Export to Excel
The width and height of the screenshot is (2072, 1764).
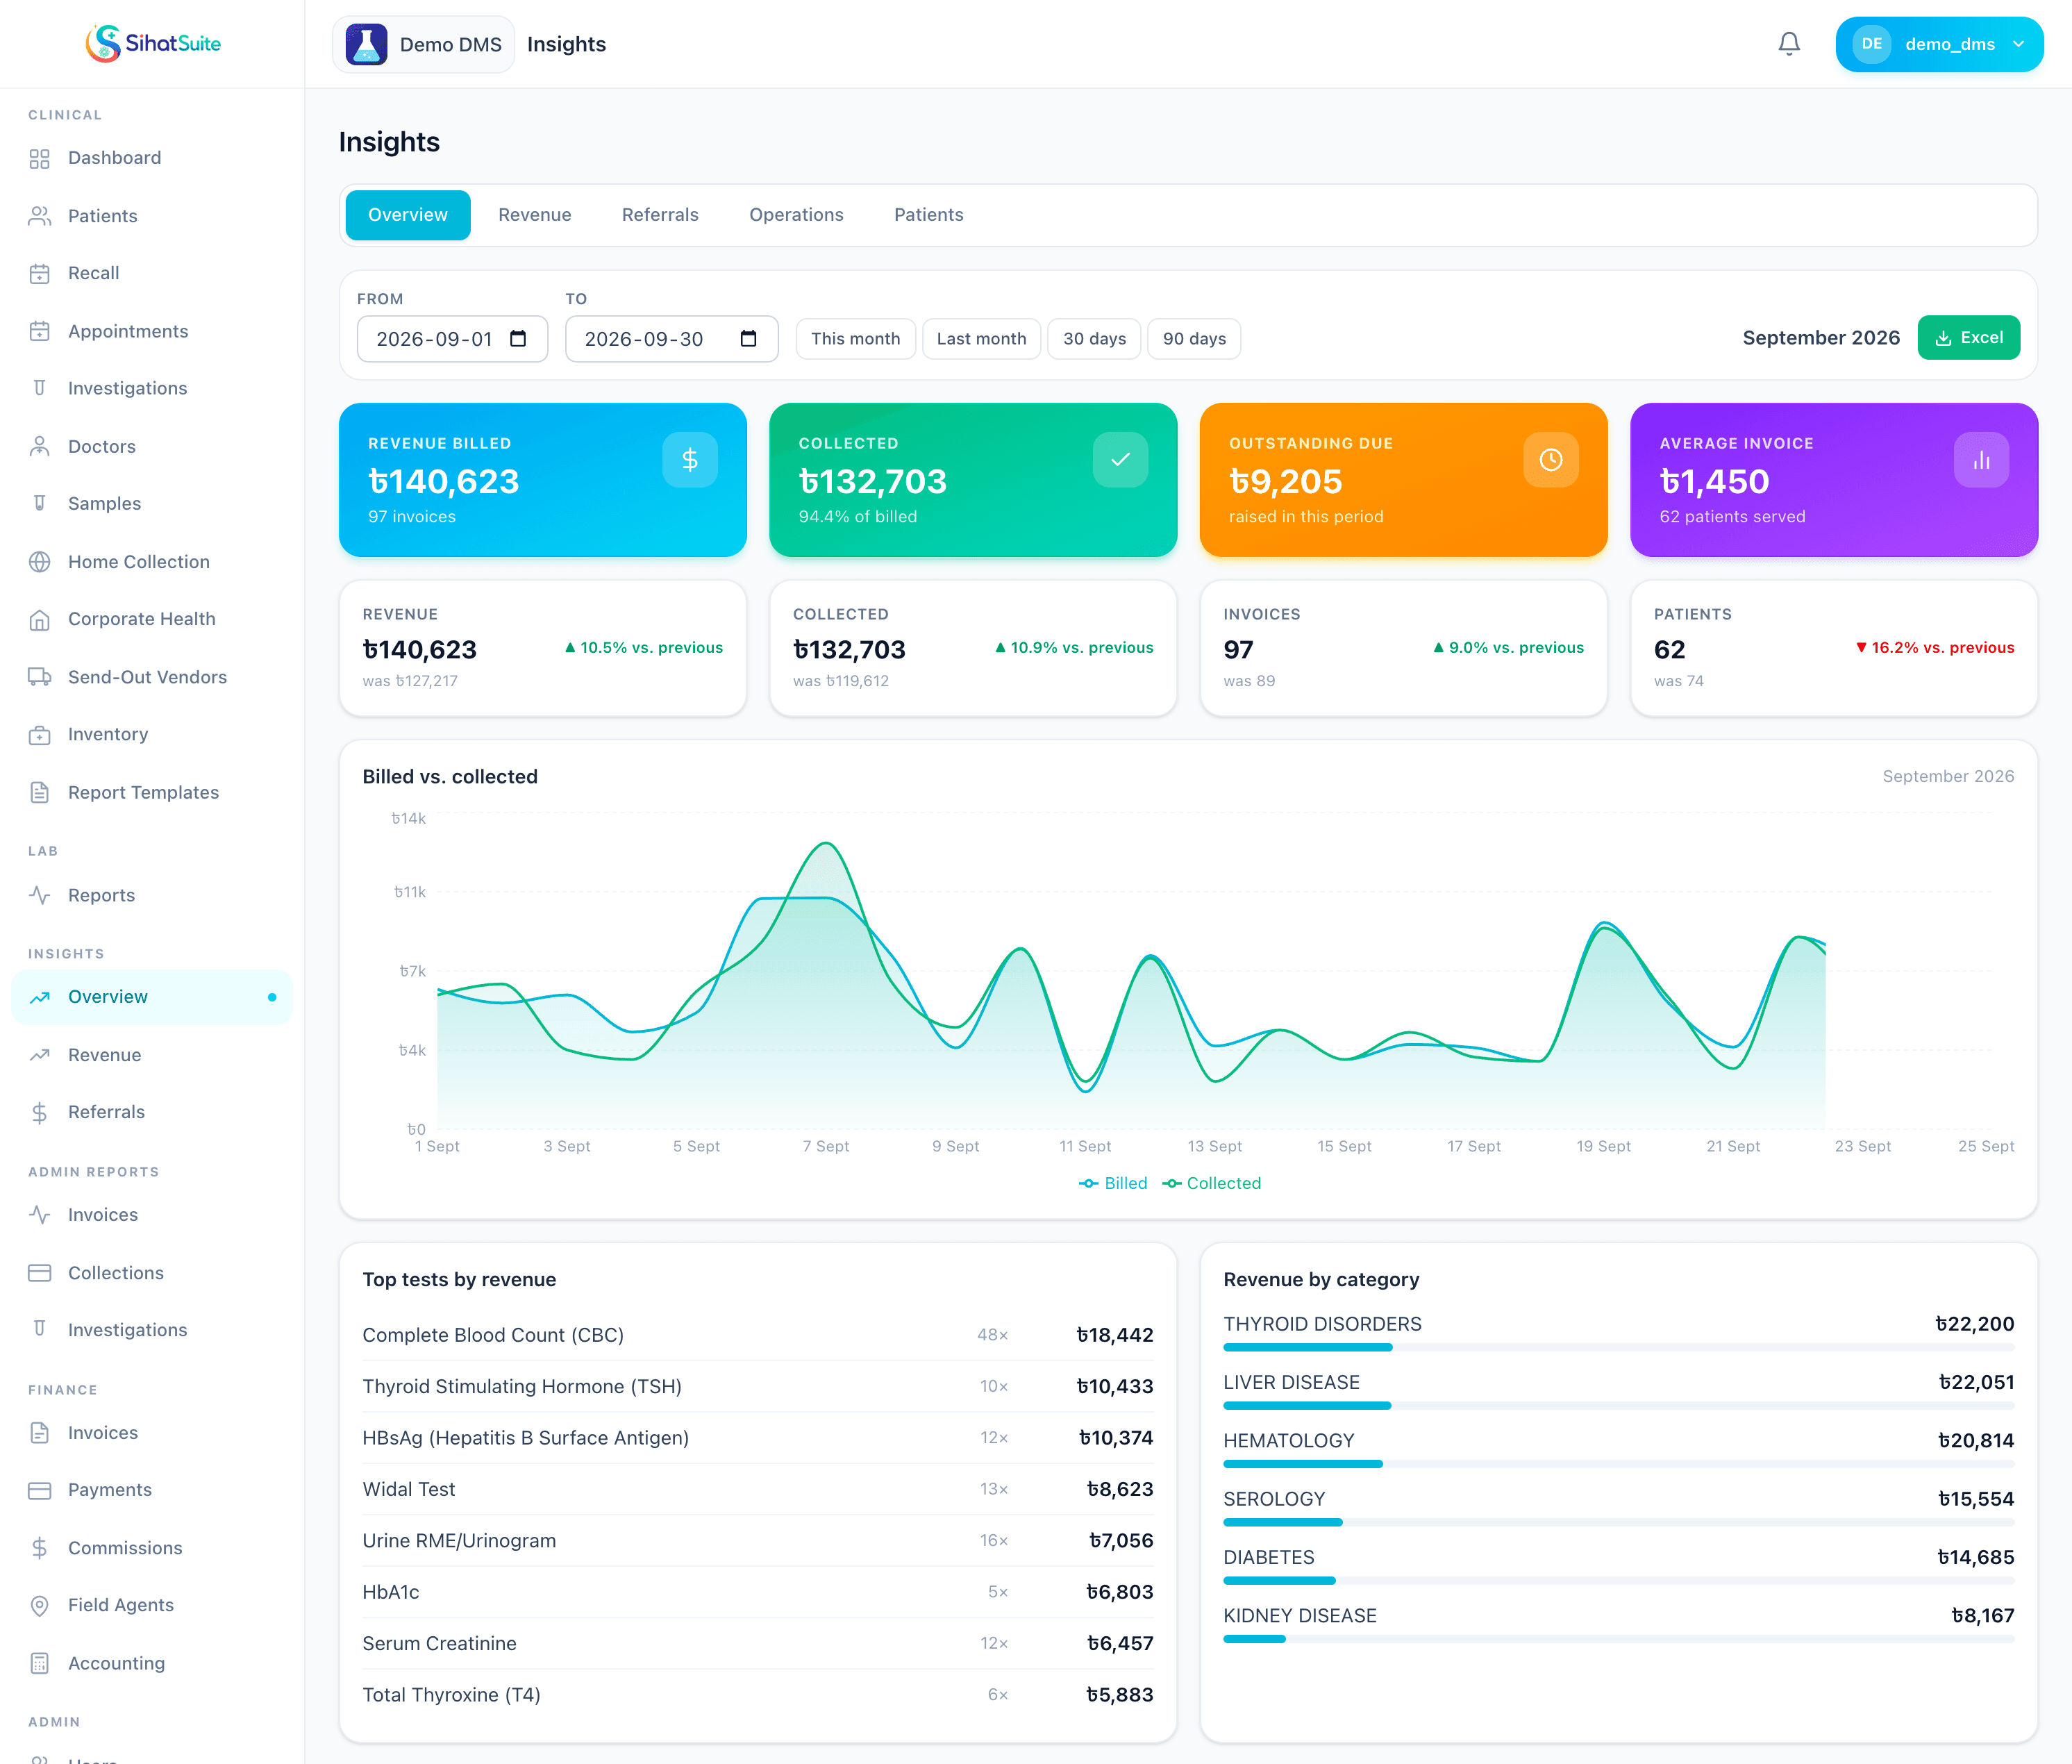click(1968, 338)
